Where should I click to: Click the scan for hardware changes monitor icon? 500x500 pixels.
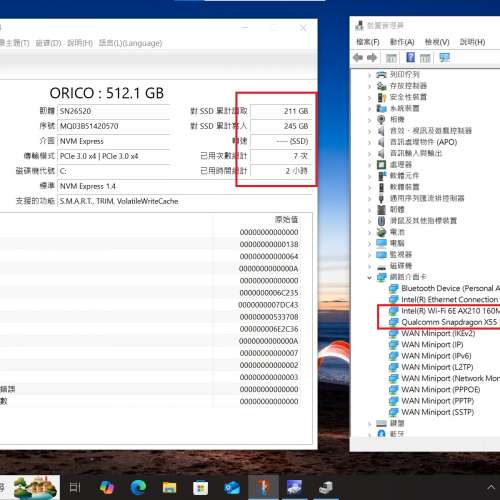[444, 57]
